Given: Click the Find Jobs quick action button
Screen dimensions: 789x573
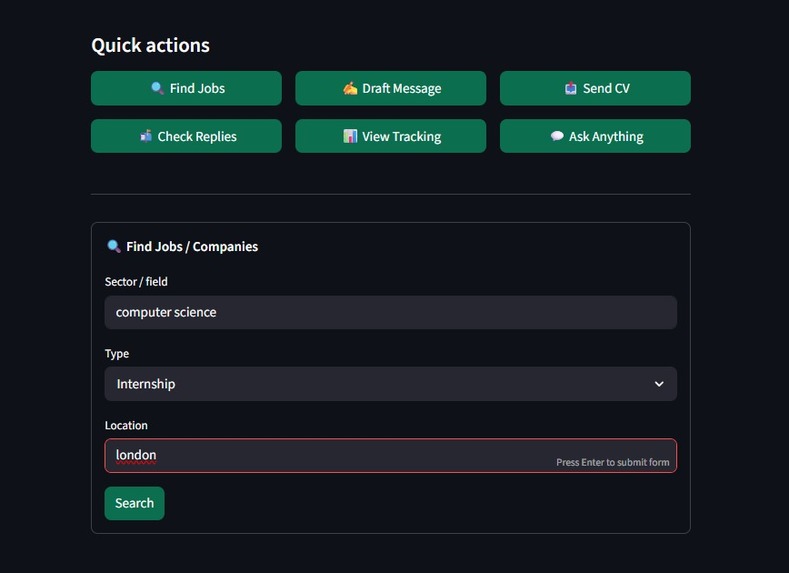Looking at the screenshot, I should tap(186, 88).
